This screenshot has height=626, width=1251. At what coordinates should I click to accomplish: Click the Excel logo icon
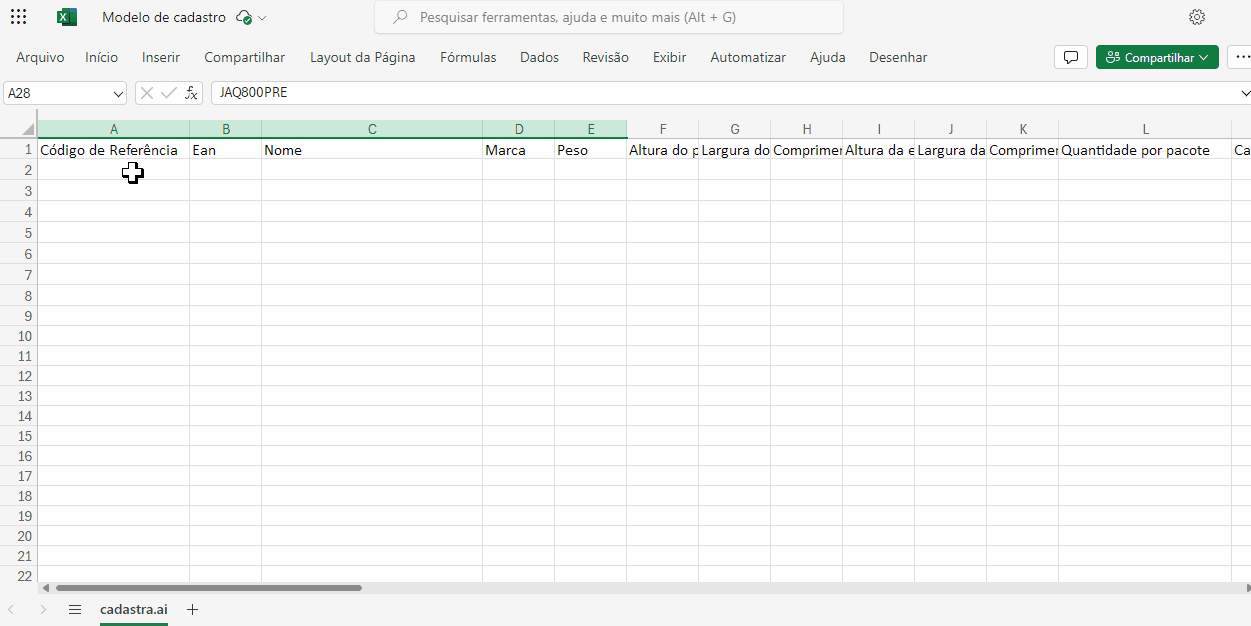(x=67, y=17)
